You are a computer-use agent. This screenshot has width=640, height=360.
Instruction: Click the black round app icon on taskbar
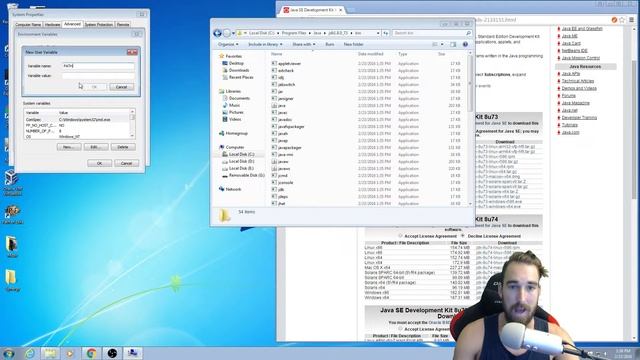(112, 353)
